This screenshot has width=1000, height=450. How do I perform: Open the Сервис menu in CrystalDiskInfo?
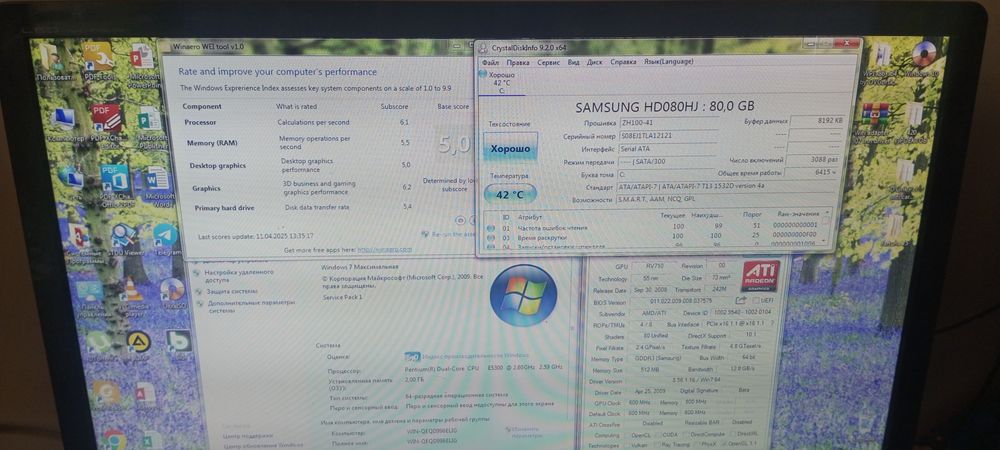tap(548, 62)
